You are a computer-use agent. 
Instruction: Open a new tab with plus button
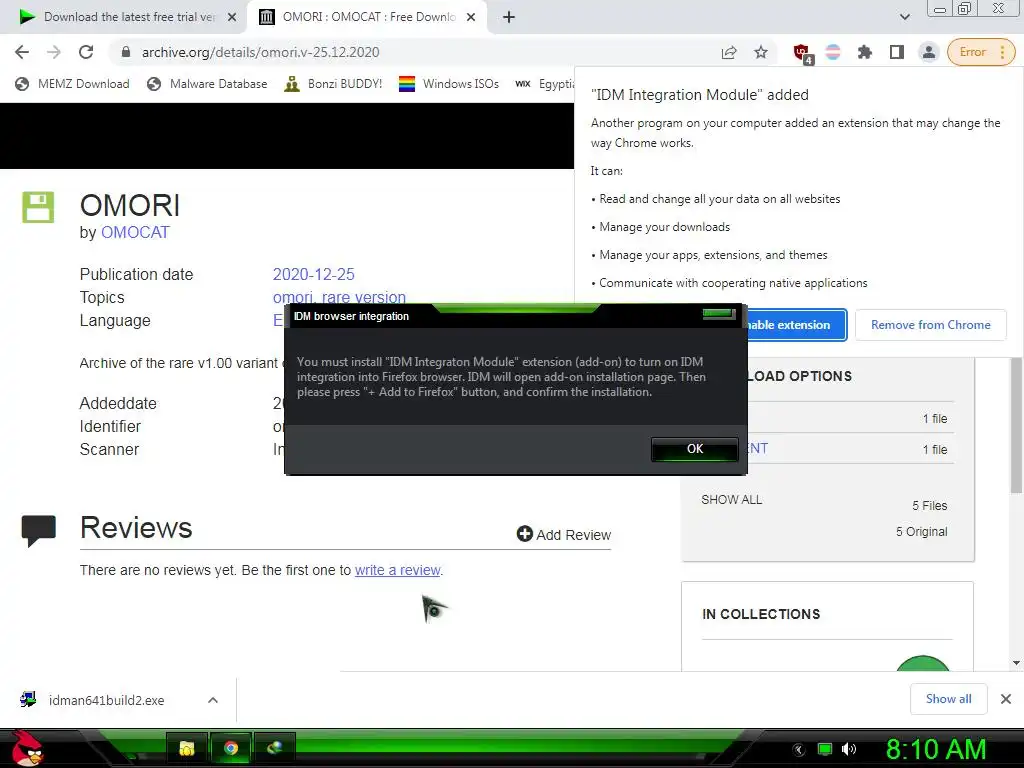click(x=509, y=17)
